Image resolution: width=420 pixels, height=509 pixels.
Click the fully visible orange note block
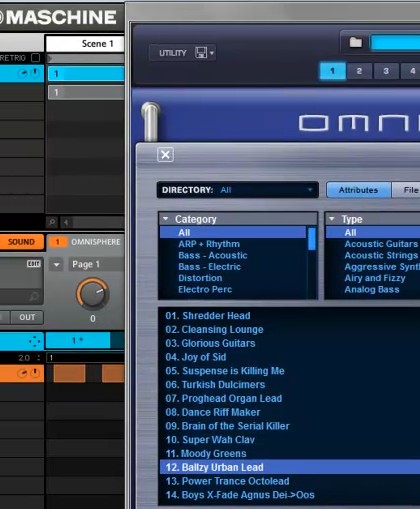pos(69,374)
